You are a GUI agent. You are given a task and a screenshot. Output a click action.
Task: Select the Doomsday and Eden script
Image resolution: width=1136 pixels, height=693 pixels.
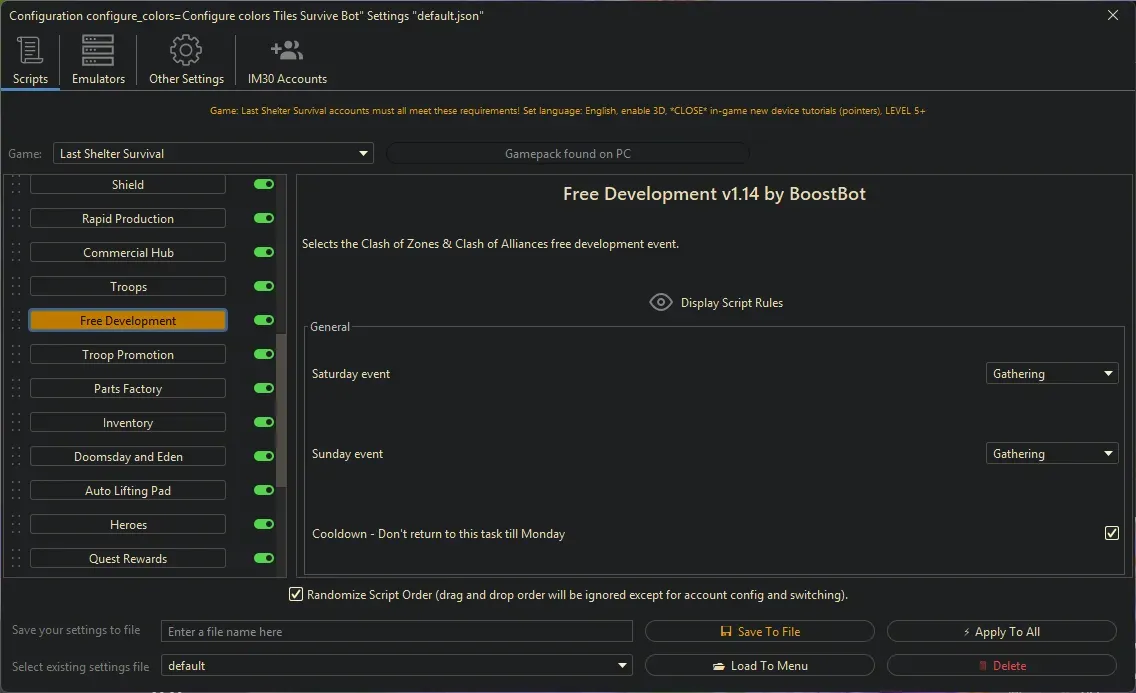click(128, 457)
